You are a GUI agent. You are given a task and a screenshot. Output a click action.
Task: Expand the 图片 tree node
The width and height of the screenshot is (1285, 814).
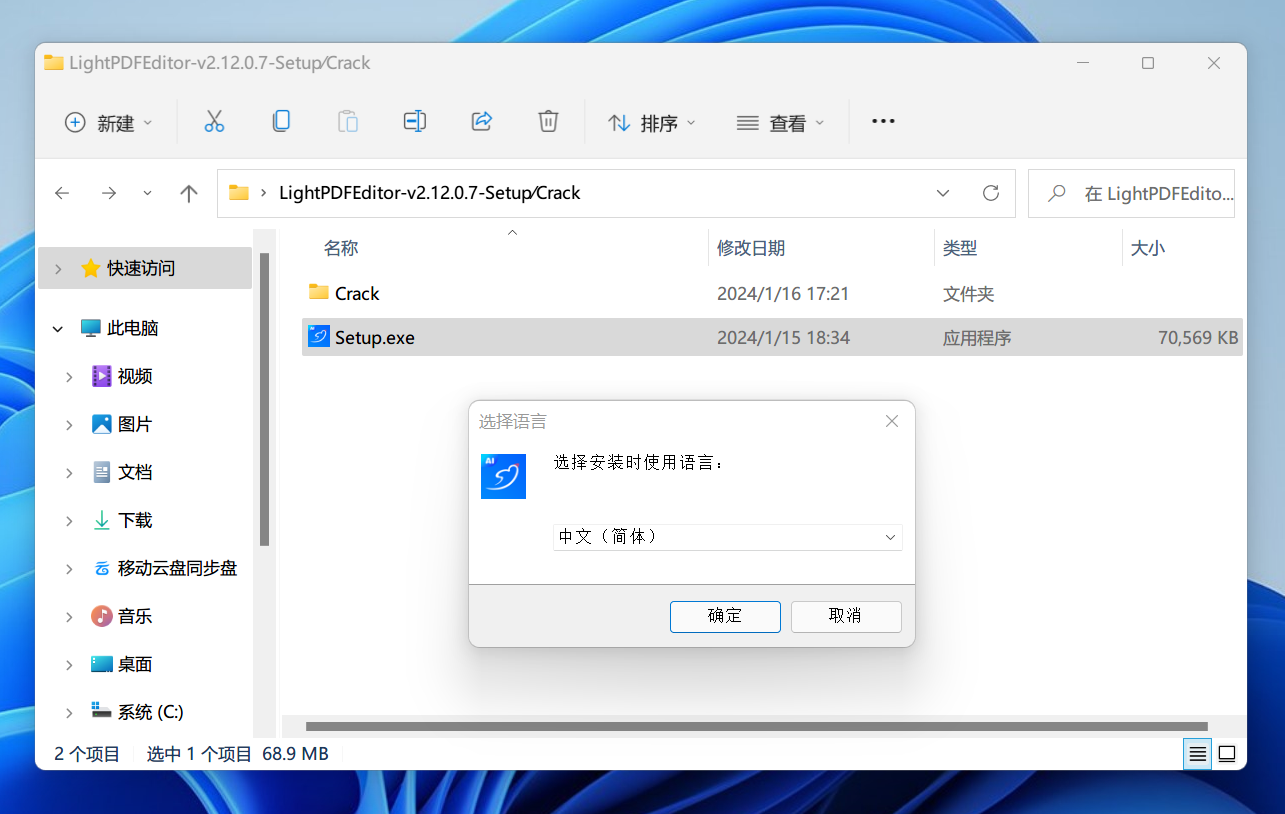69,425
